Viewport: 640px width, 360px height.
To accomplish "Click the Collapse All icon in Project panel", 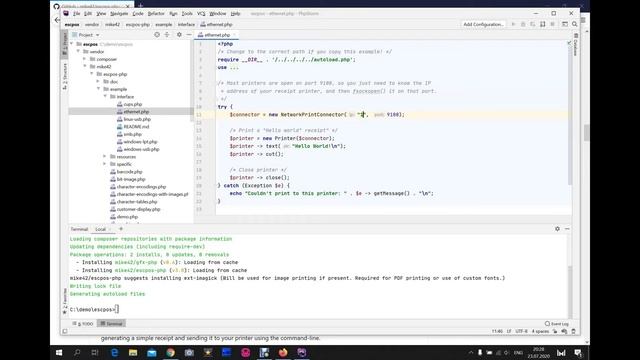I will point(167,35).
